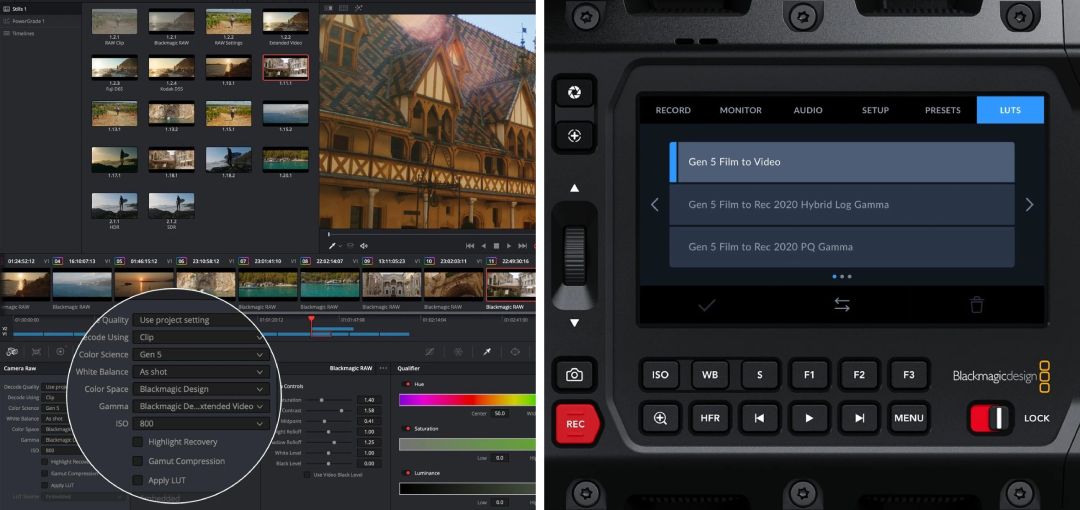Tap the down arrow below the camera scroll wheel

click(574, 323)
